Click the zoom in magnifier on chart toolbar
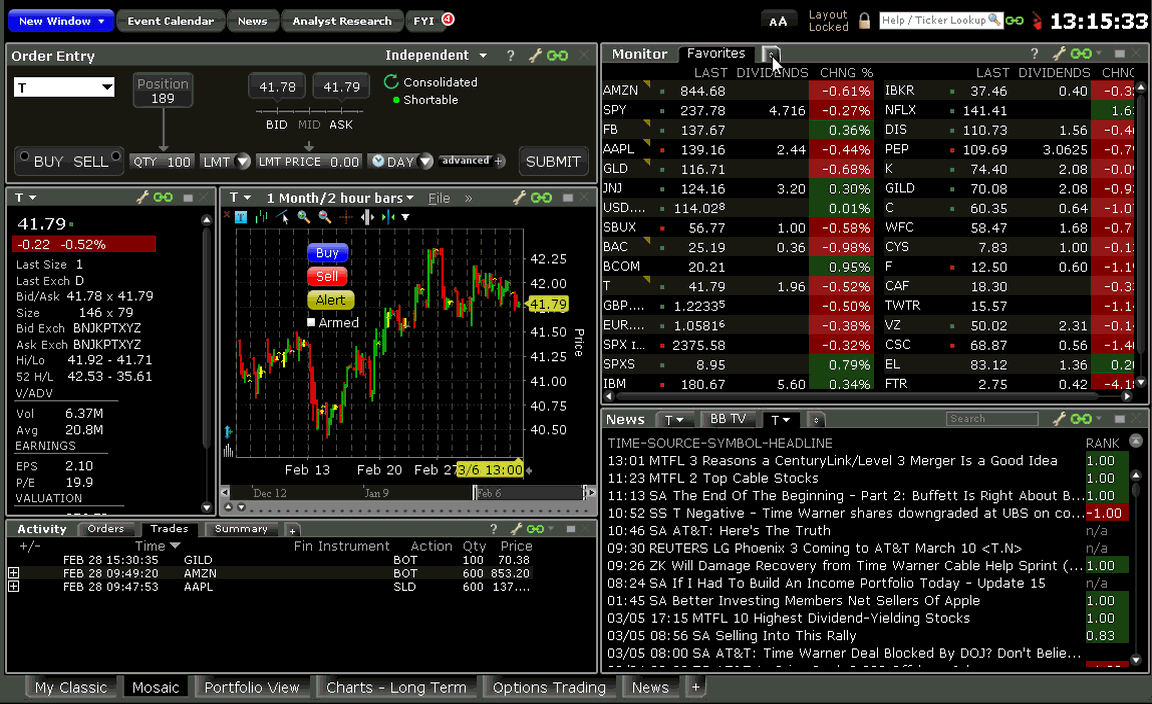 pos(303,217)
